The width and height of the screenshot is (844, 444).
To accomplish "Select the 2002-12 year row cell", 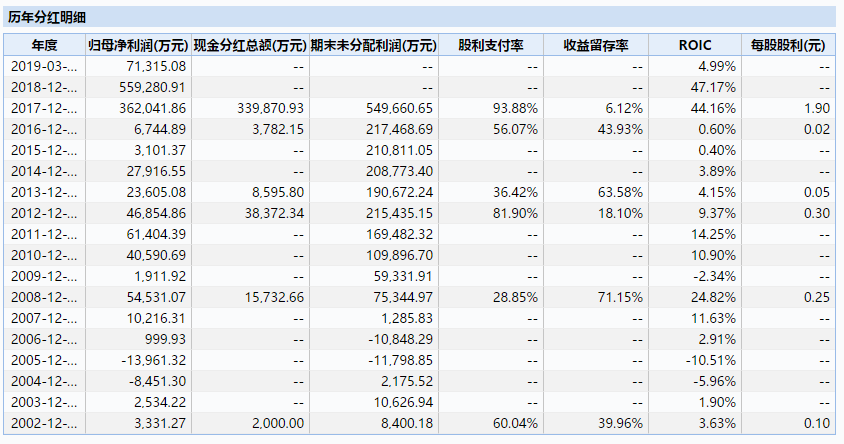I will click(x=44, y=423).
